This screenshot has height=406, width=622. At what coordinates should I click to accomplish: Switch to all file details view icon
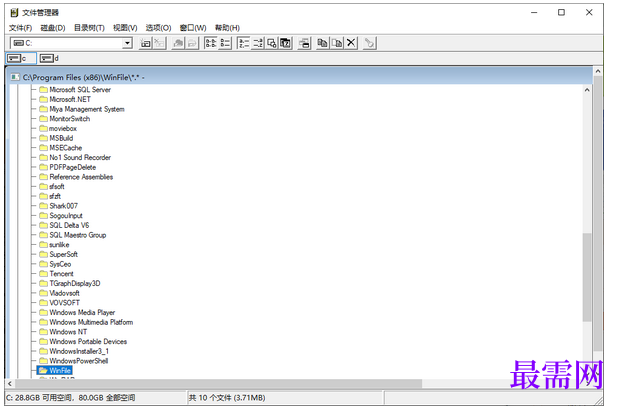(225, 43)
